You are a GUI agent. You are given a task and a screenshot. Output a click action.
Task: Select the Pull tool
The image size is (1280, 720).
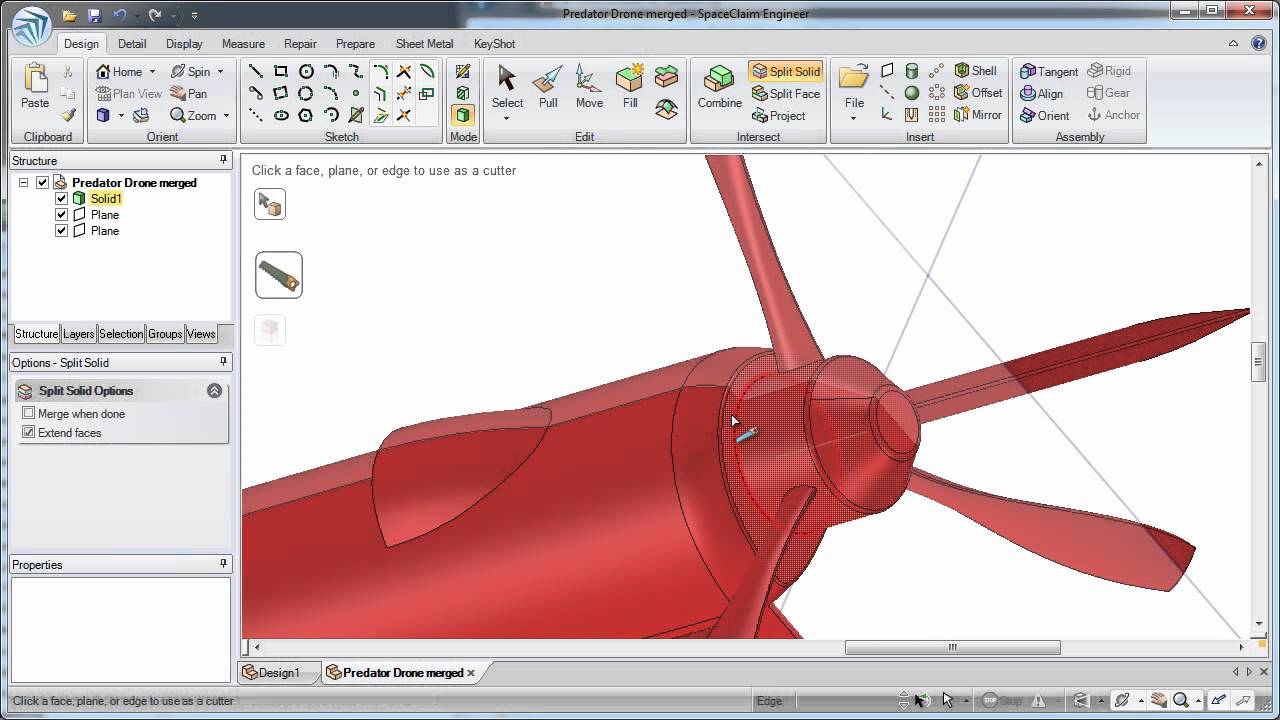click(x=548, y=87)
